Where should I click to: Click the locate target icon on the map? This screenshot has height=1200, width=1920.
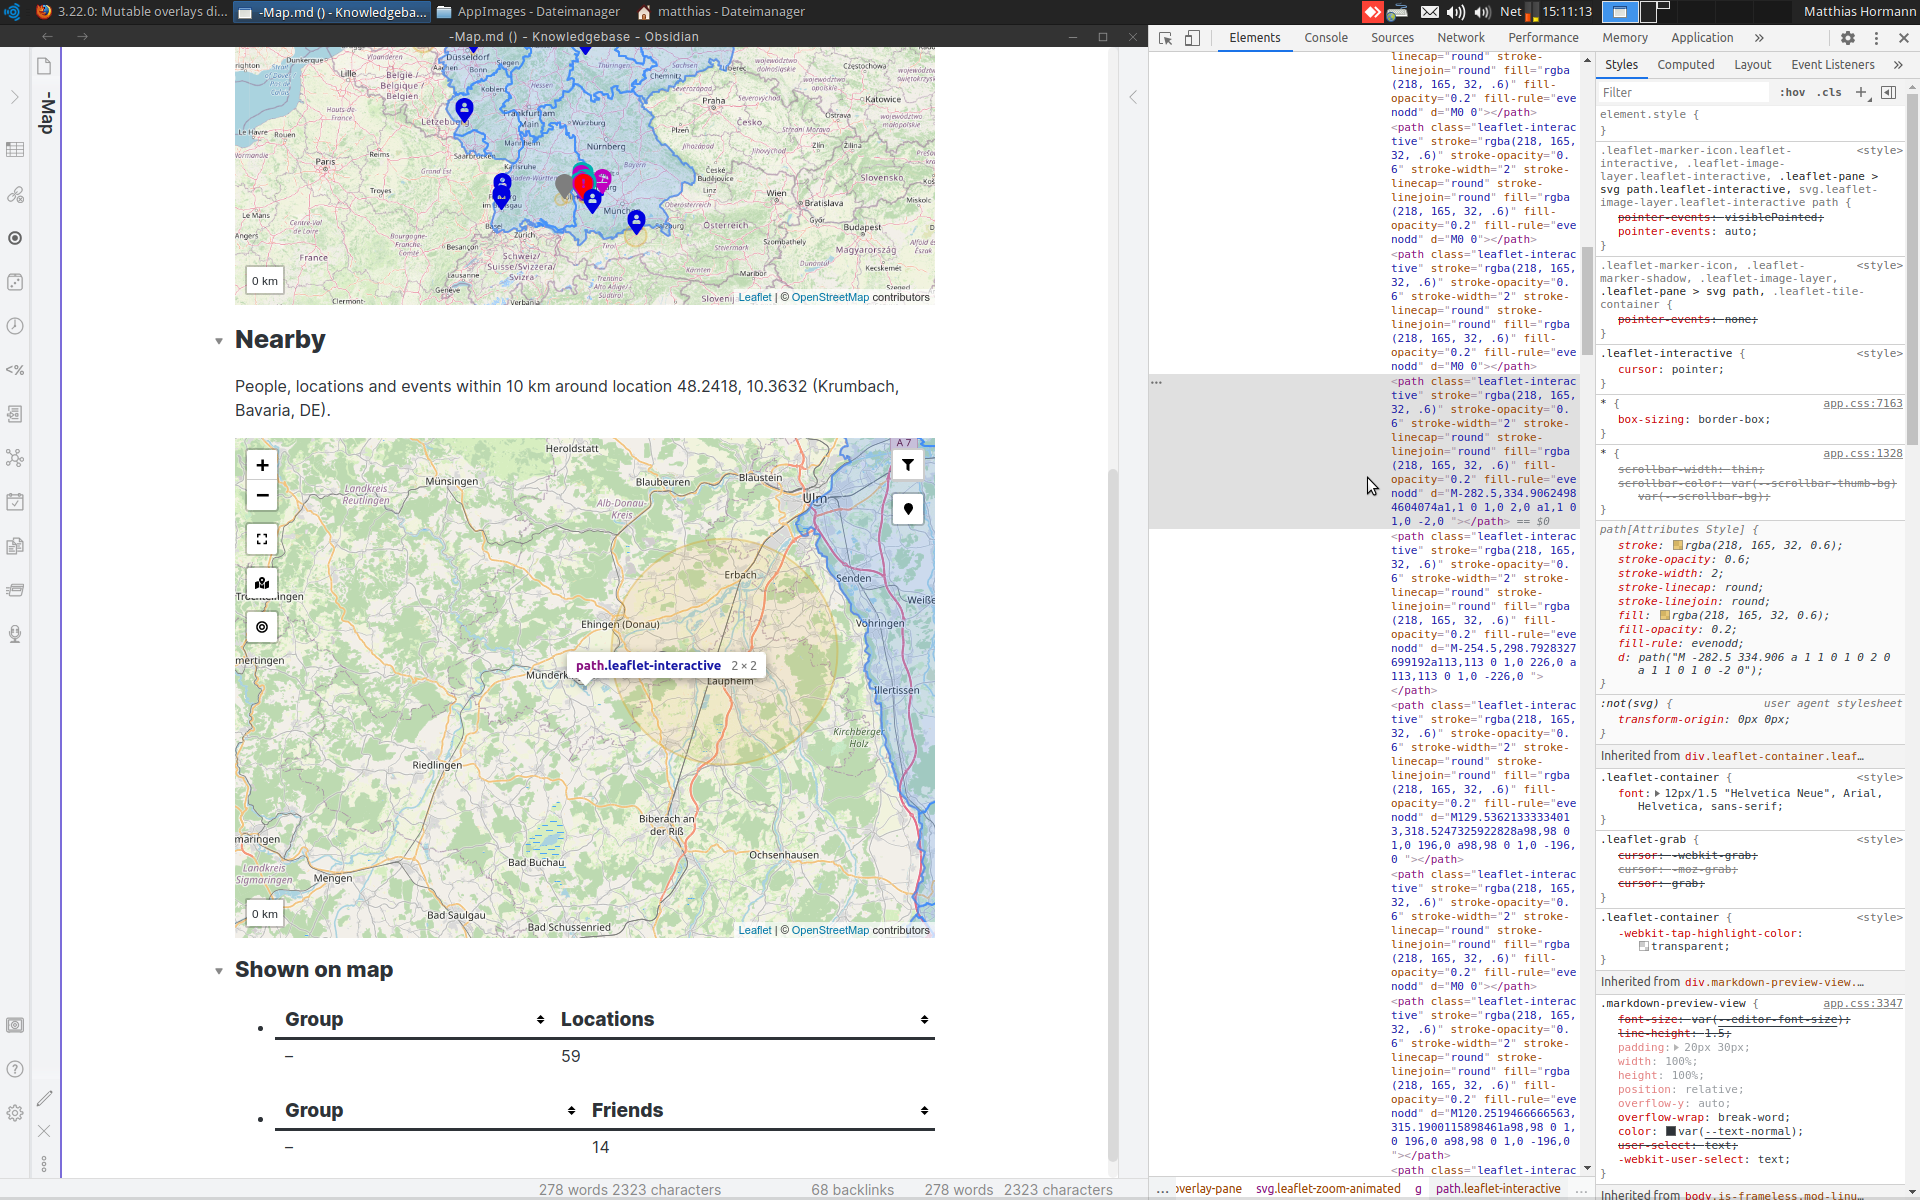pyautogui.click(x=262, y=627)
